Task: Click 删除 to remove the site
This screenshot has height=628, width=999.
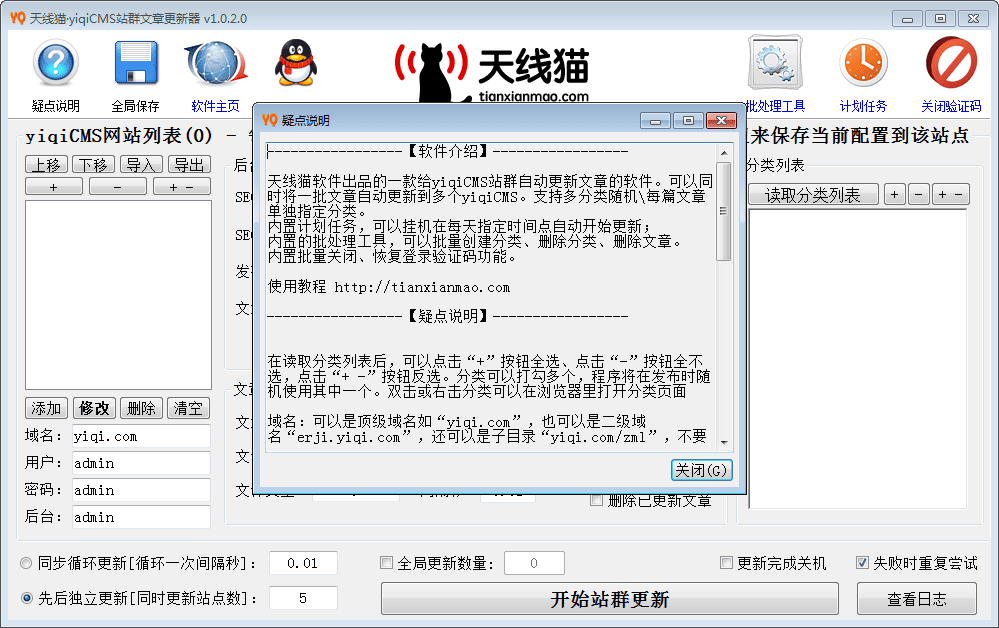Action: [x=141, y=408]
